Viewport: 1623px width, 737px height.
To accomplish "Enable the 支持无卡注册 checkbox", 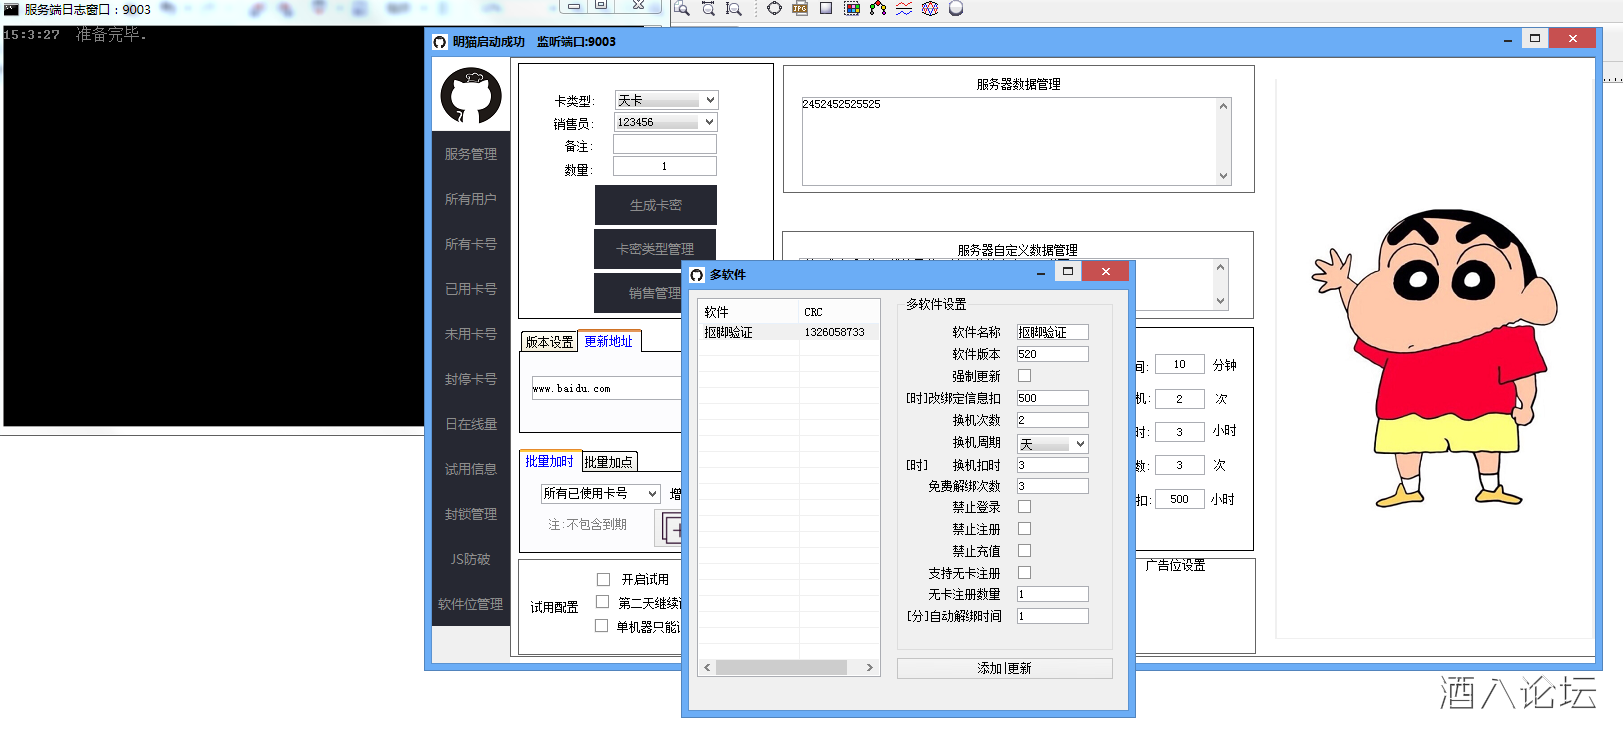I will [x=1024, y=573].
